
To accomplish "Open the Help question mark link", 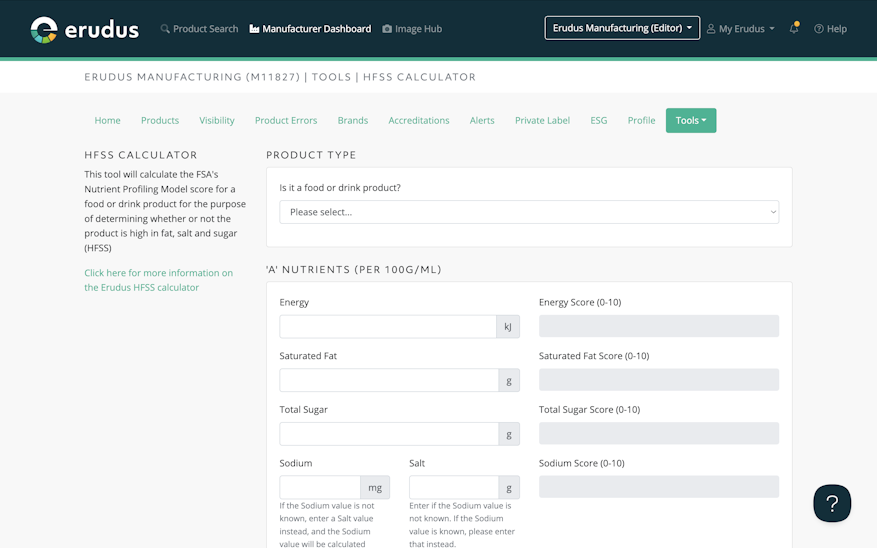I will 830,29.
